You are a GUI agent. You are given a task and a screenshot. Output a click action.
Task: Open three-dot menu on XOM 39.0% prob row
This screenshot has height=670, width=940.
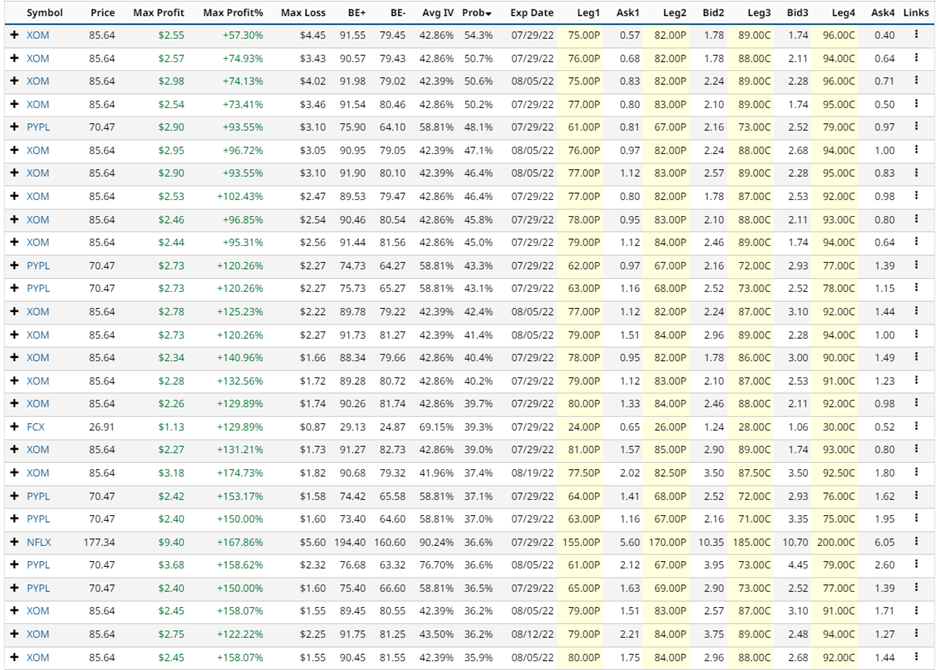(916, 449)
